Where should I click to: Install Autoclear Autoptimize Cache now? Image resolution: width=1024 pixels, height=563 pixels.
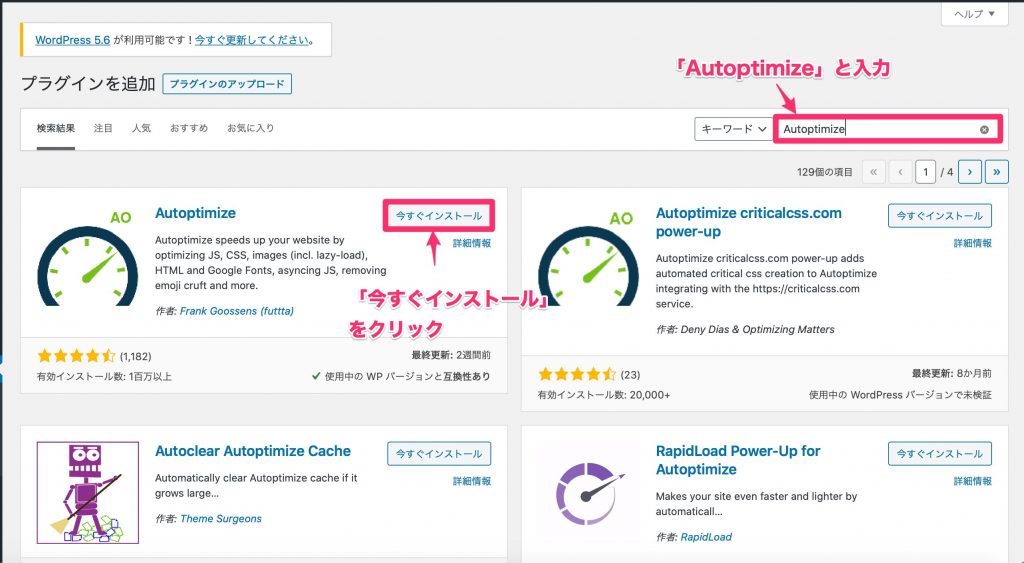[x=439, y=453]
